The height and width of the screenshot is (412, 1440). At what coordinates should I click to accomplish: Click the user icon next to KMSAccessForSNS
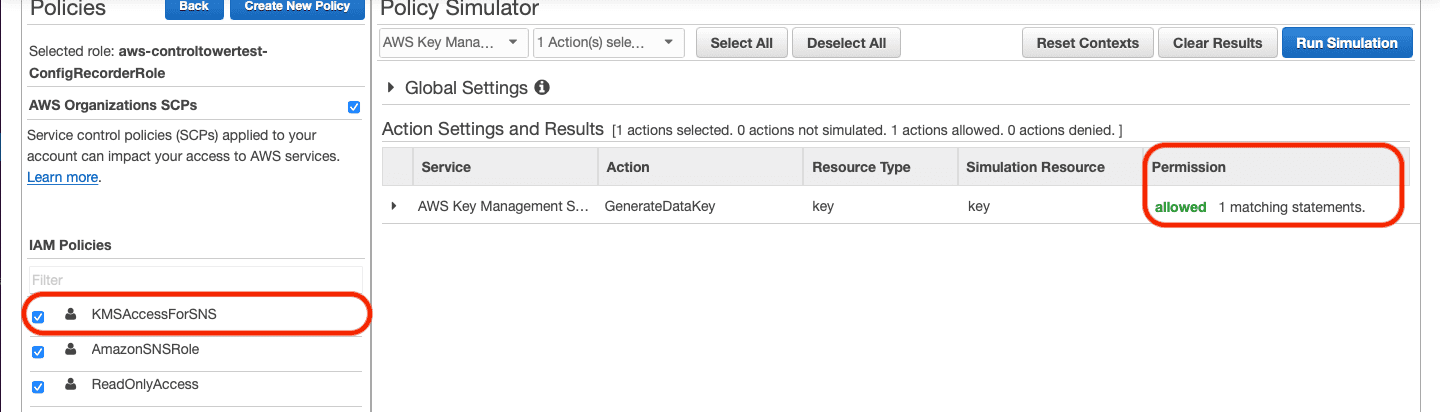pyautogui.click(x=70, y=314)
